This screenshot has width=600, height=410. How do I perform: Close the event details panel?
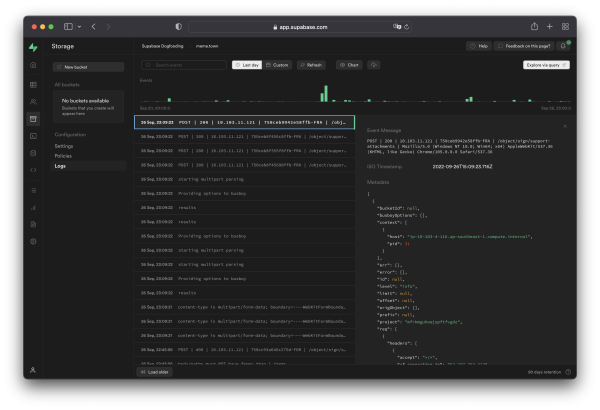[563, 126]
